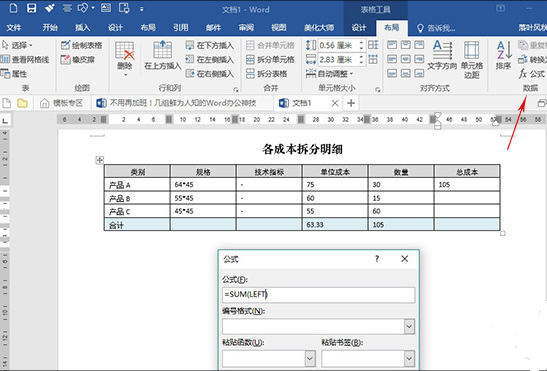Click the 排序 (Sort) button

(503, 55)
